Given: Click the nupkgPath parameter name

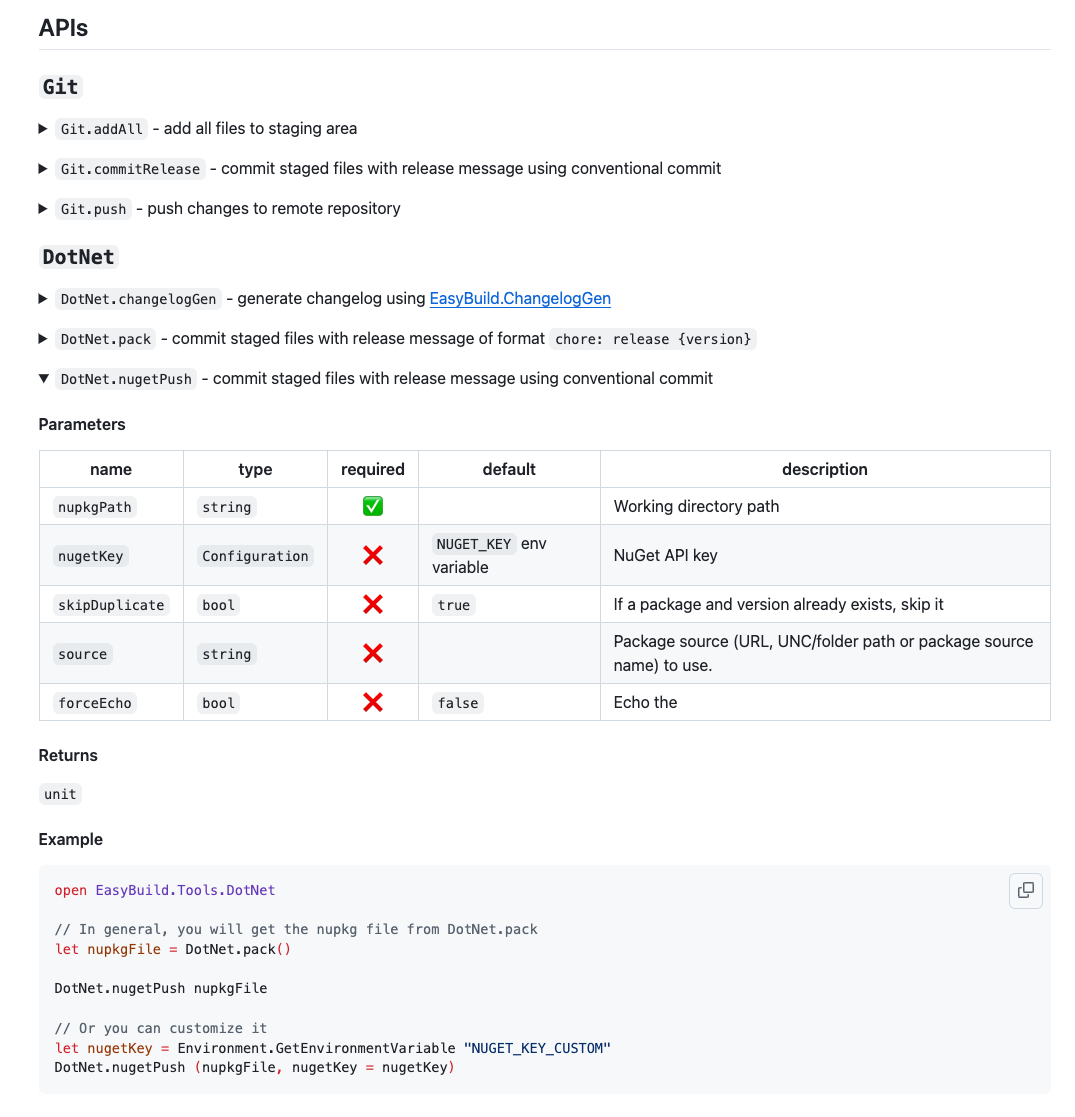Looking at the screenshot, I should tap(94, 507).
